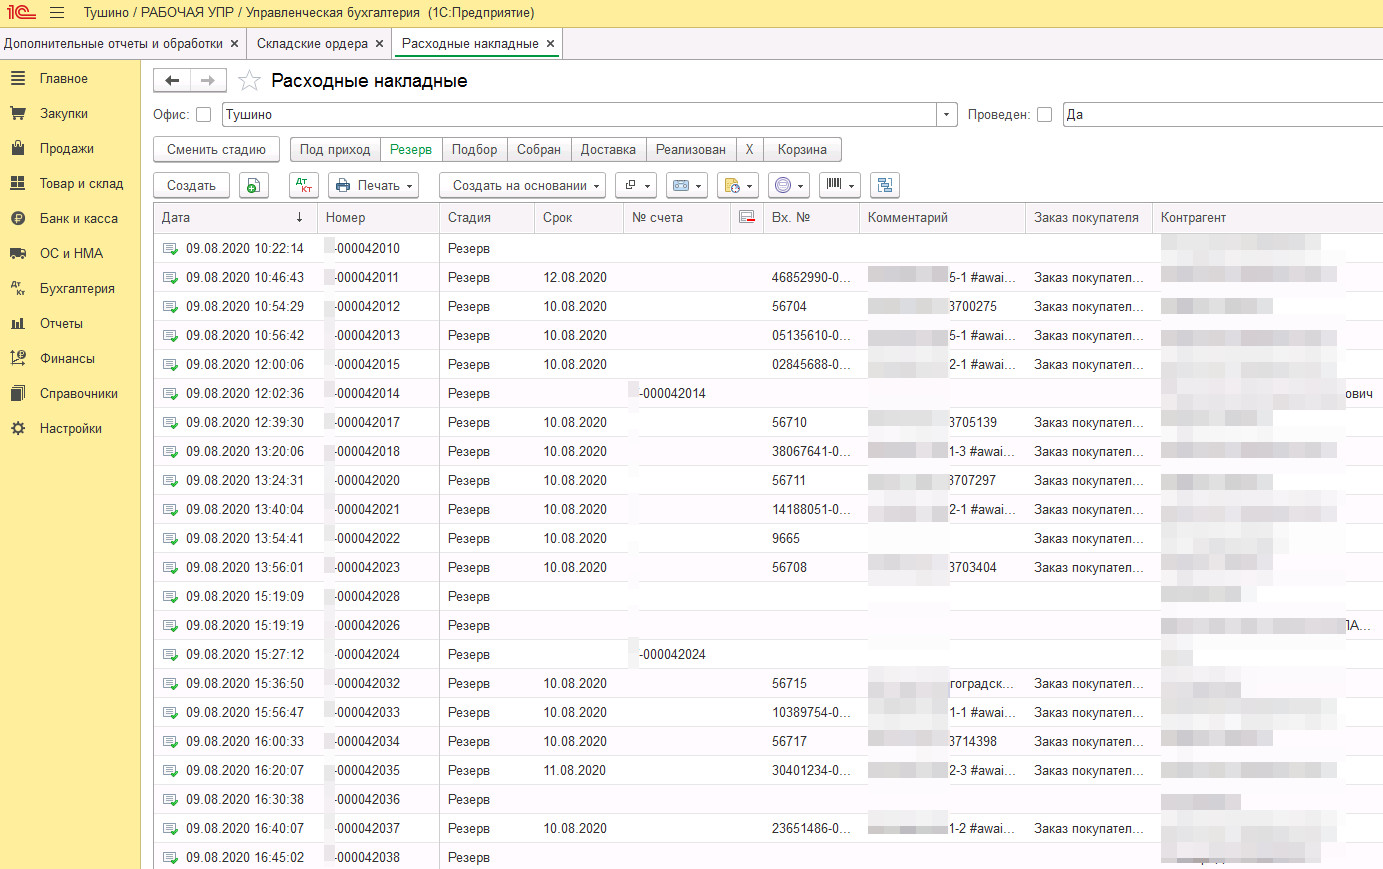Click the copy document icon next to Создать
The height and width of the screenshot is (869, 1383).
tap(254, 185)
